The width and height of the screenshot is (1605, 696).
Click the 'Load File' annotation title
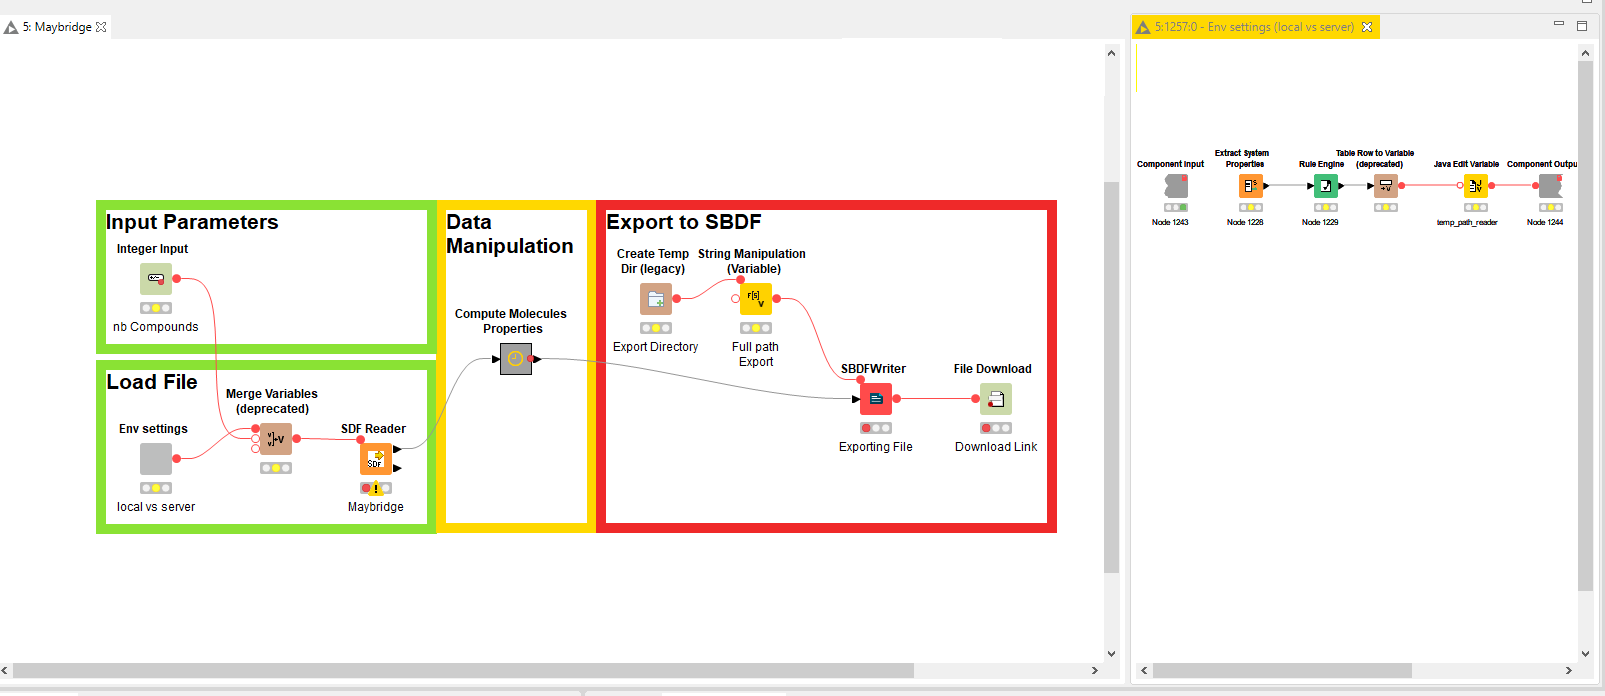152,382
